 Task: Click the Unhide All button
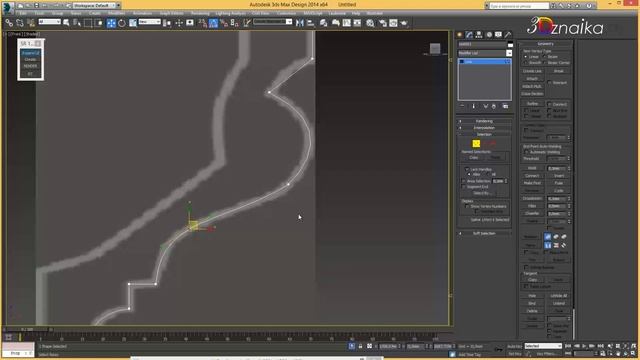pyautogui.click(x=558, y=296)
